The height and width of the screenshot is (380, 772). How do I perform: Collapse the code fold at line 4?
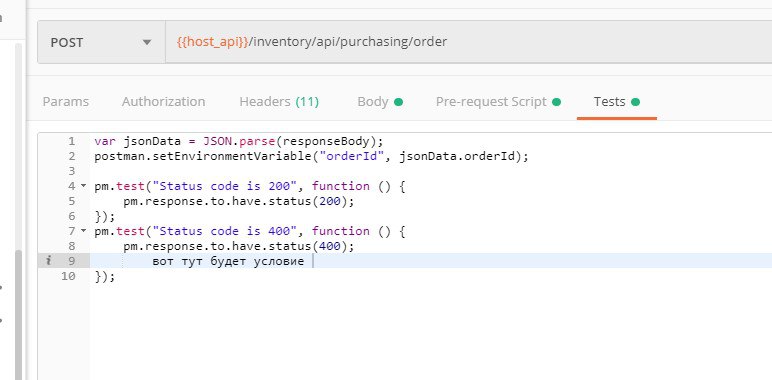[83, 186]
